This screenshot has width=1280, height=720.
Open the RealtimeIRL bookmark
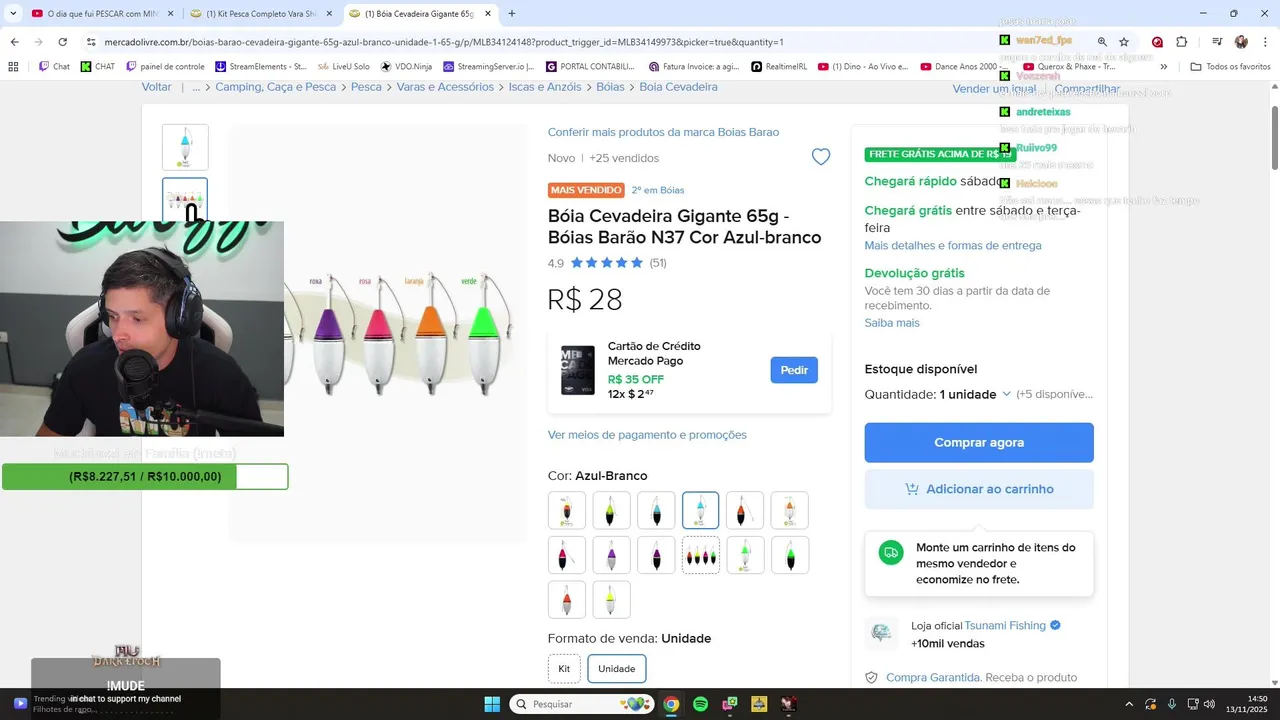[778, 67]
